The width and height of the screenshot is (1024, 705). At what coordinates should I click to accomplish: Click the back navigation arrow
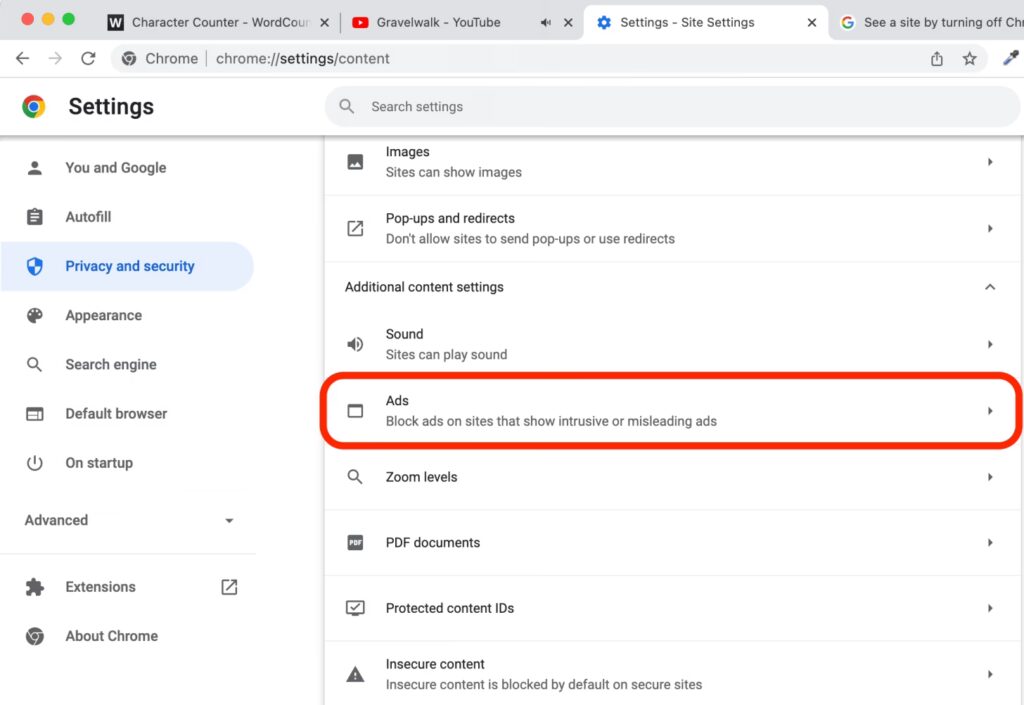[23, 59]
